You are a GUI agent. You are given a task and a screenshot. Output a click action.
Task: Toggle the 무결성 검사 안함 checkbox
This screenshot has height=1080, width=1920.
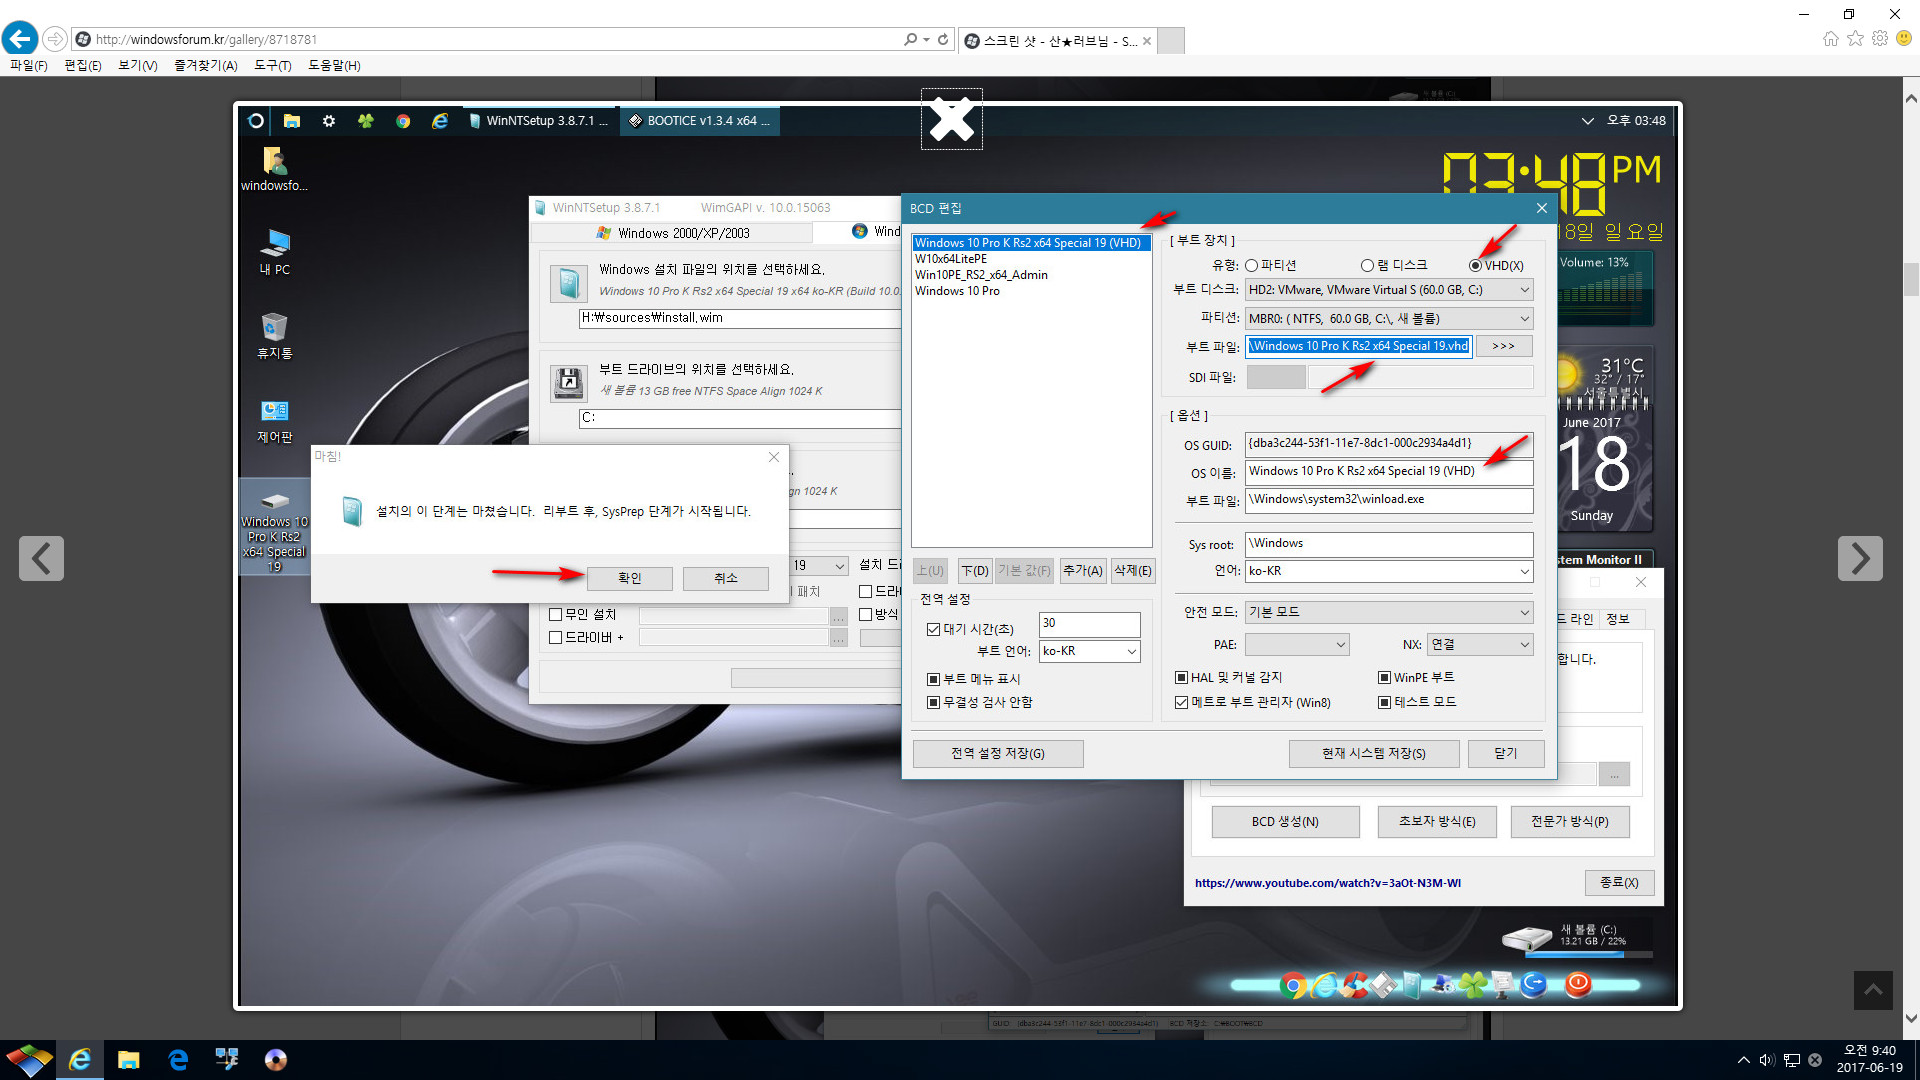pos(933,703)
